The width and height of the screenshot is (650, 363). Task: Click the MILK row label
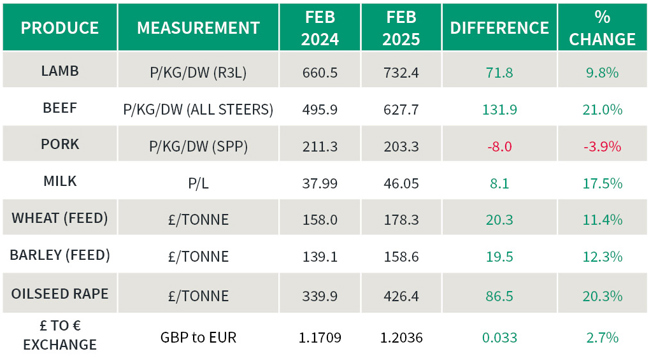coord(60,181)
